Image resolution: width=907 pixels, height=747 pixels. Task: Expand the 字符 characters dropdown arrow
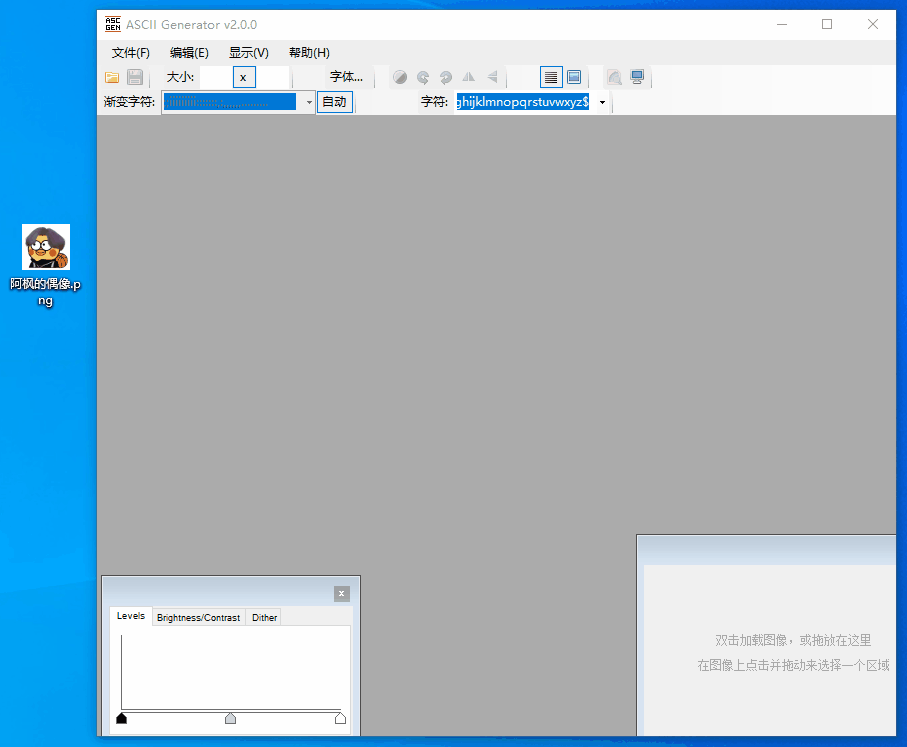point(602,102)
